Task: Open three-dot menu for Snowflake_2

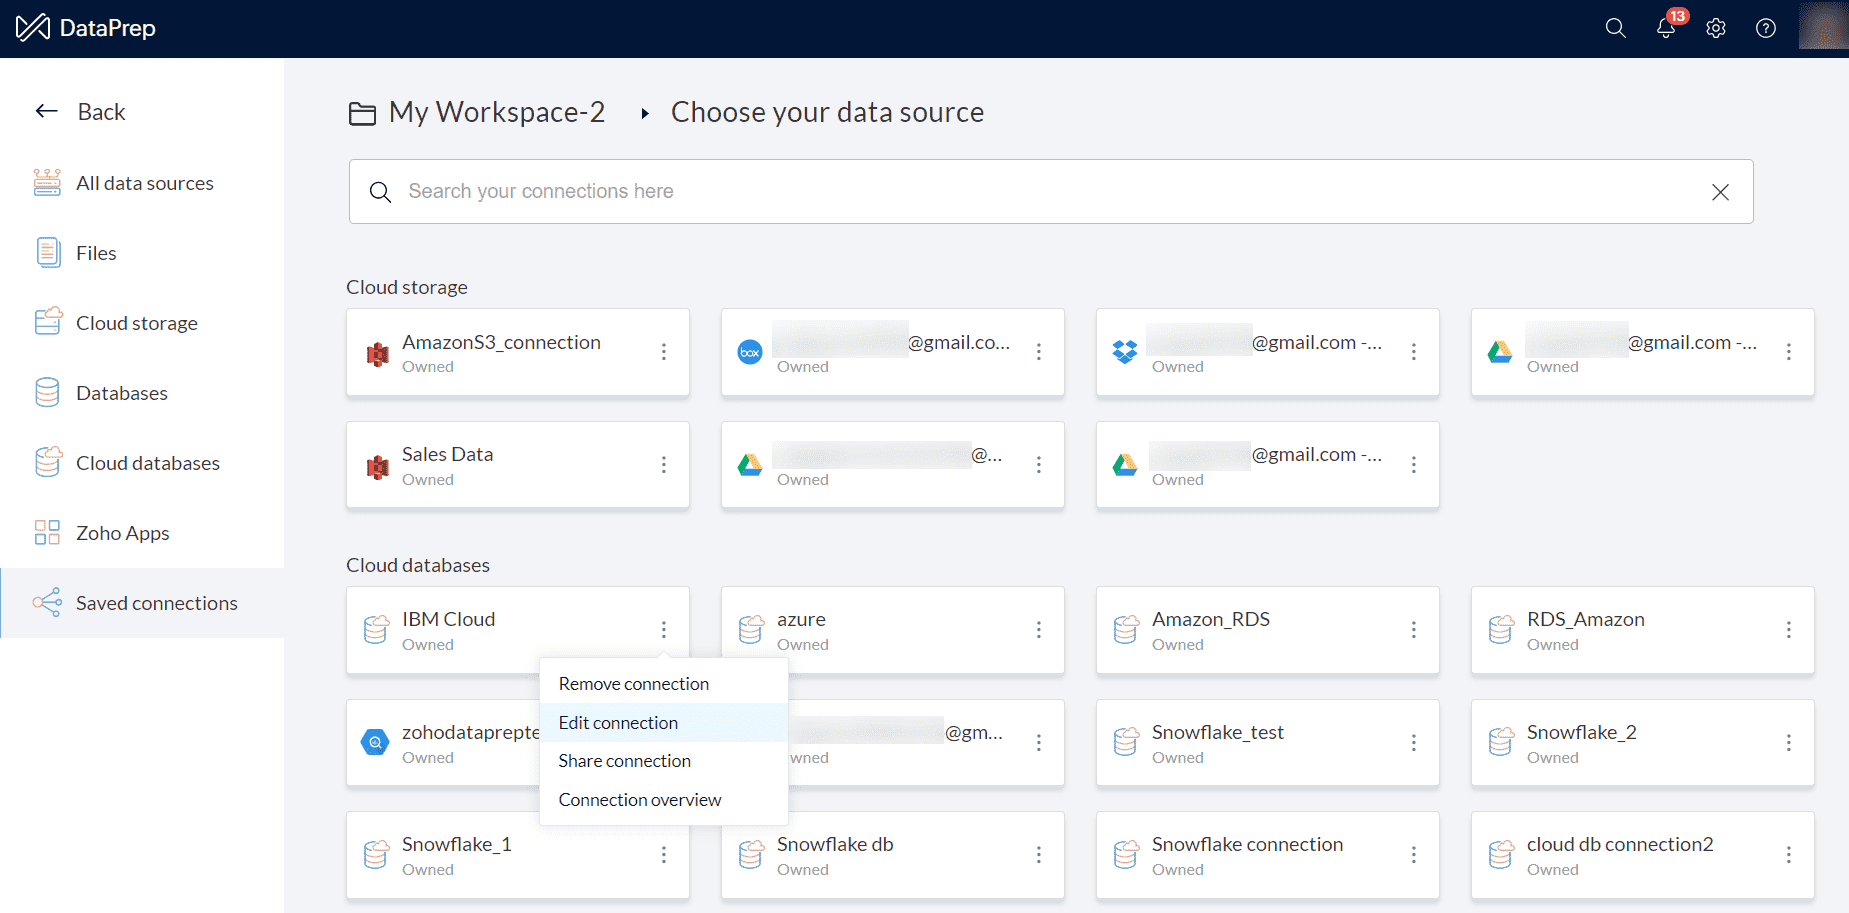Action: 1789,743
